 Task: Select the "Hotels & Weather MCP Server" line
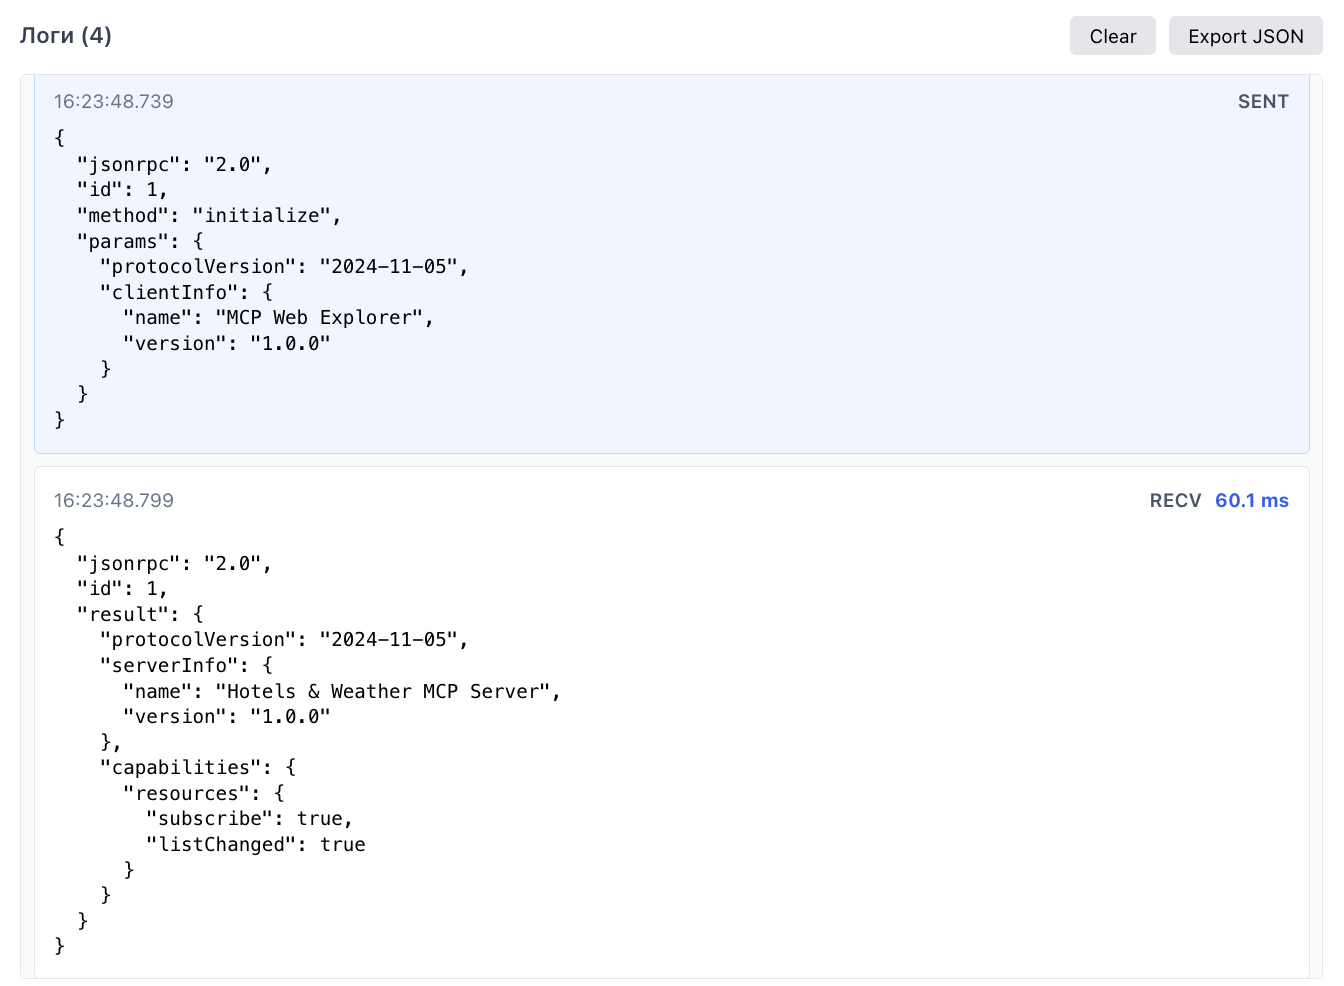(341, 691)
